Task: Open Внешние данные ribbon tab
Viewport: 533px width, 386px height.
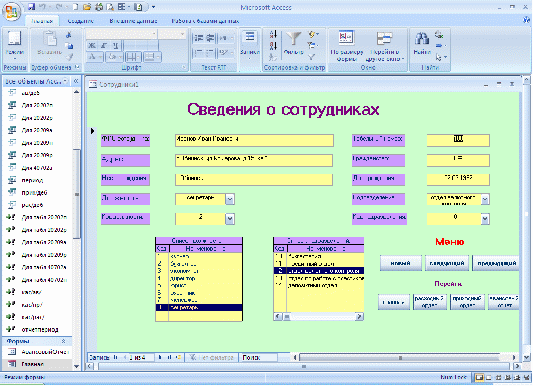Action: tap(133, 21)
